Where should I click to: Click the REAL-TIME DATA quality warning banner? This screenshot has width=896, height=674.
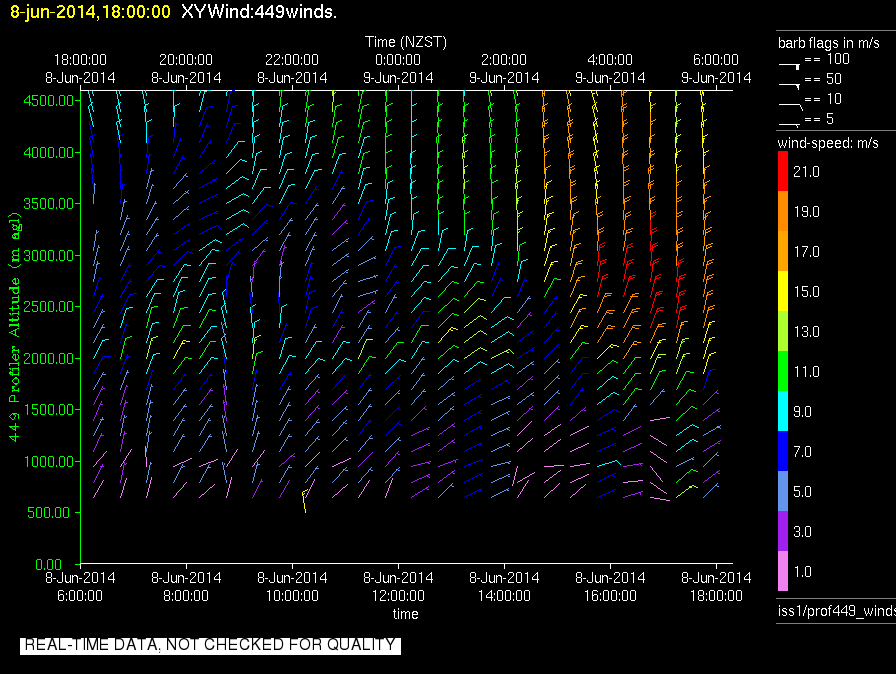(210, 645)
